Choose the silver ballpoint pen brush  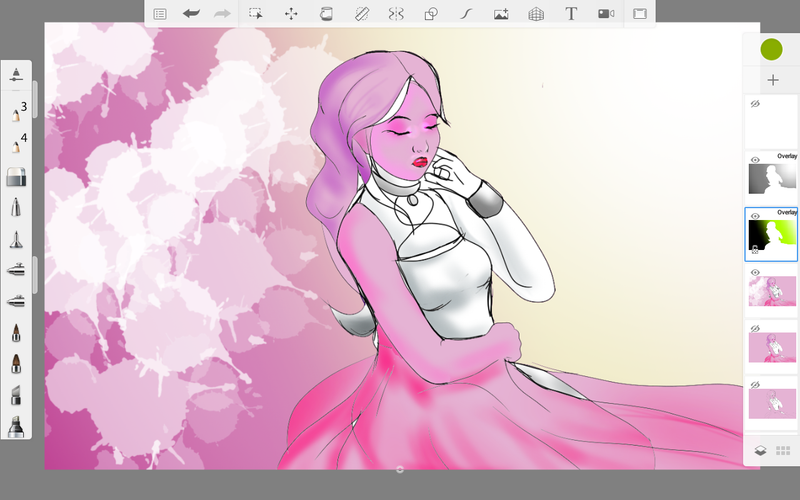[16, 208]
